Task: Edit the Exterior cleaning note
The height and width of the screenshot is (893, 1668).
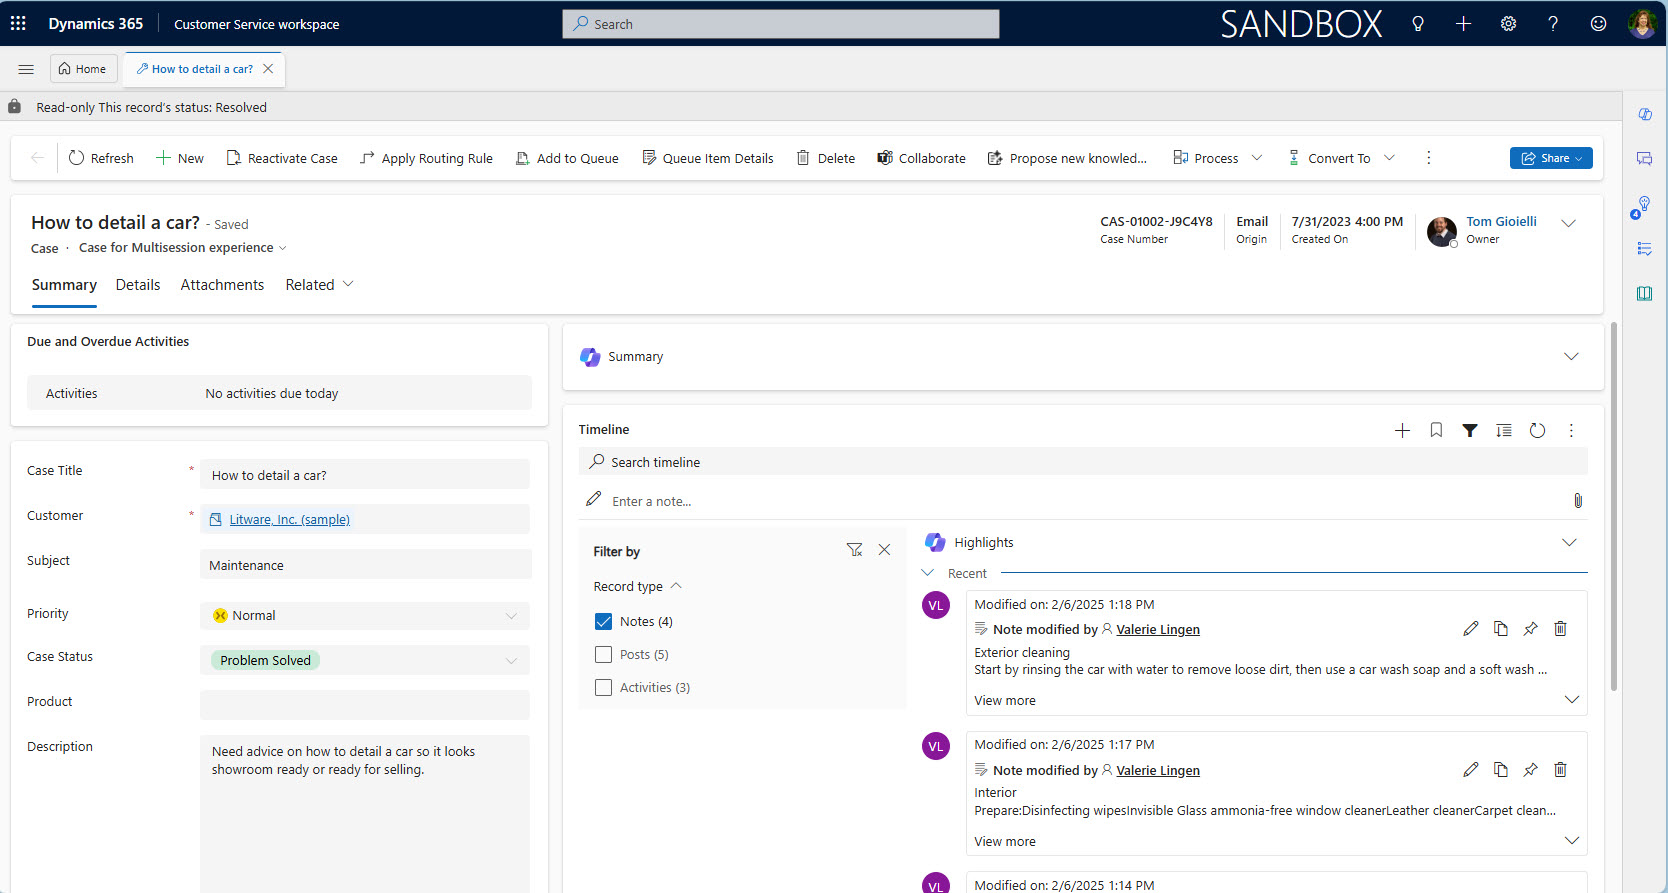Action: [1470, 629]
